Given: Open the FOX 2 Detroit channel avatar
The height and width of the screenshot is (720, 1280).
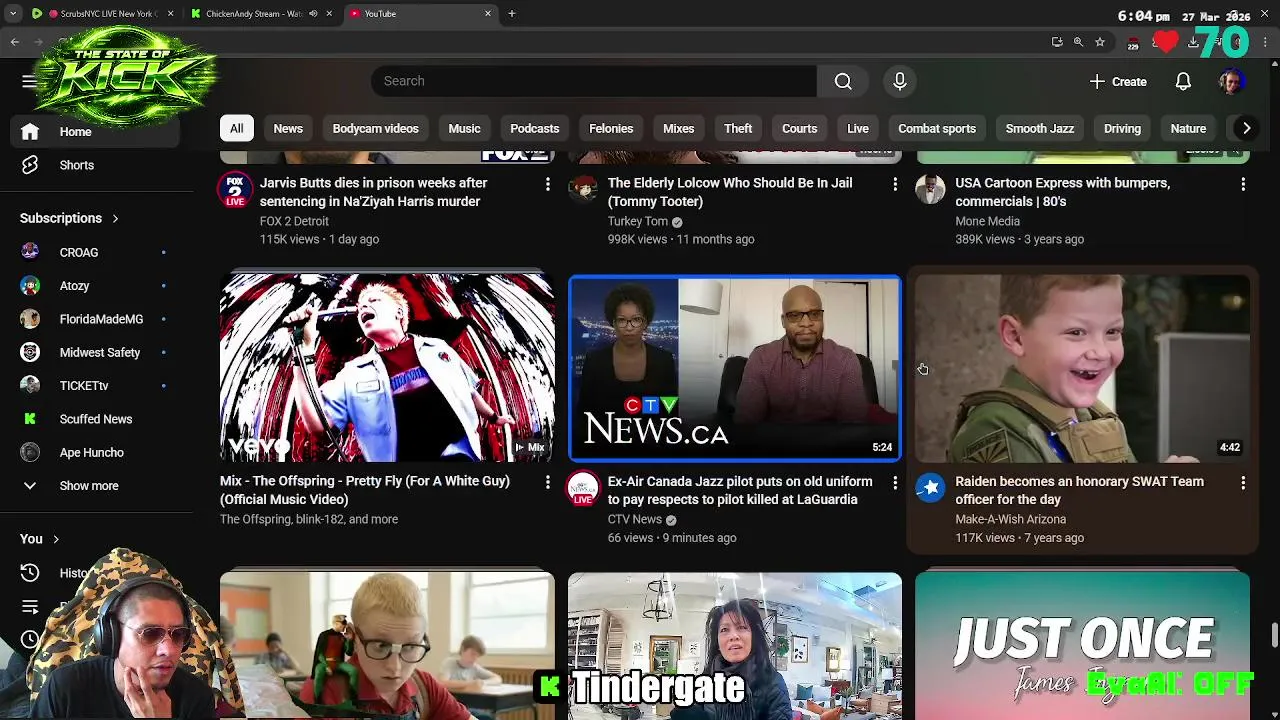Looking at the screenshot, I should tap(235, 190).
